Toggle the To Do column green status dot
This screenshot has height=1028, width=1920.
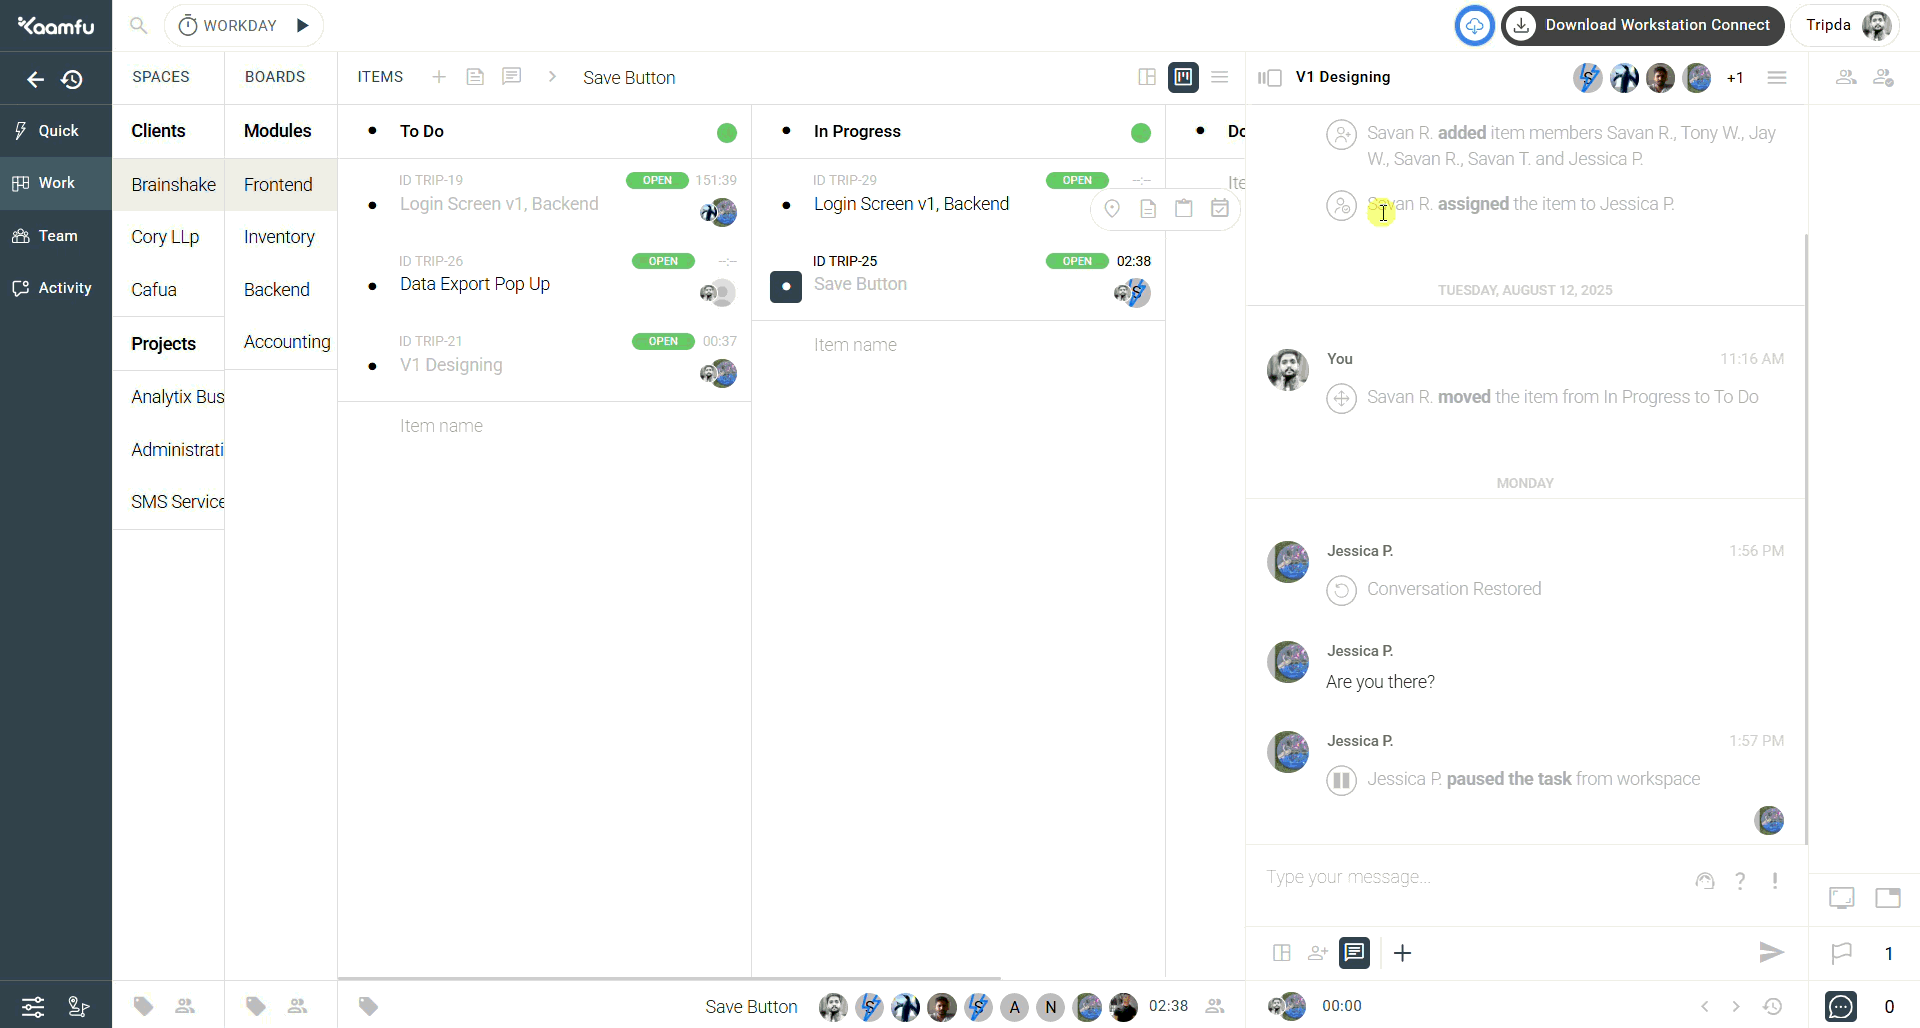coord(727,132)
